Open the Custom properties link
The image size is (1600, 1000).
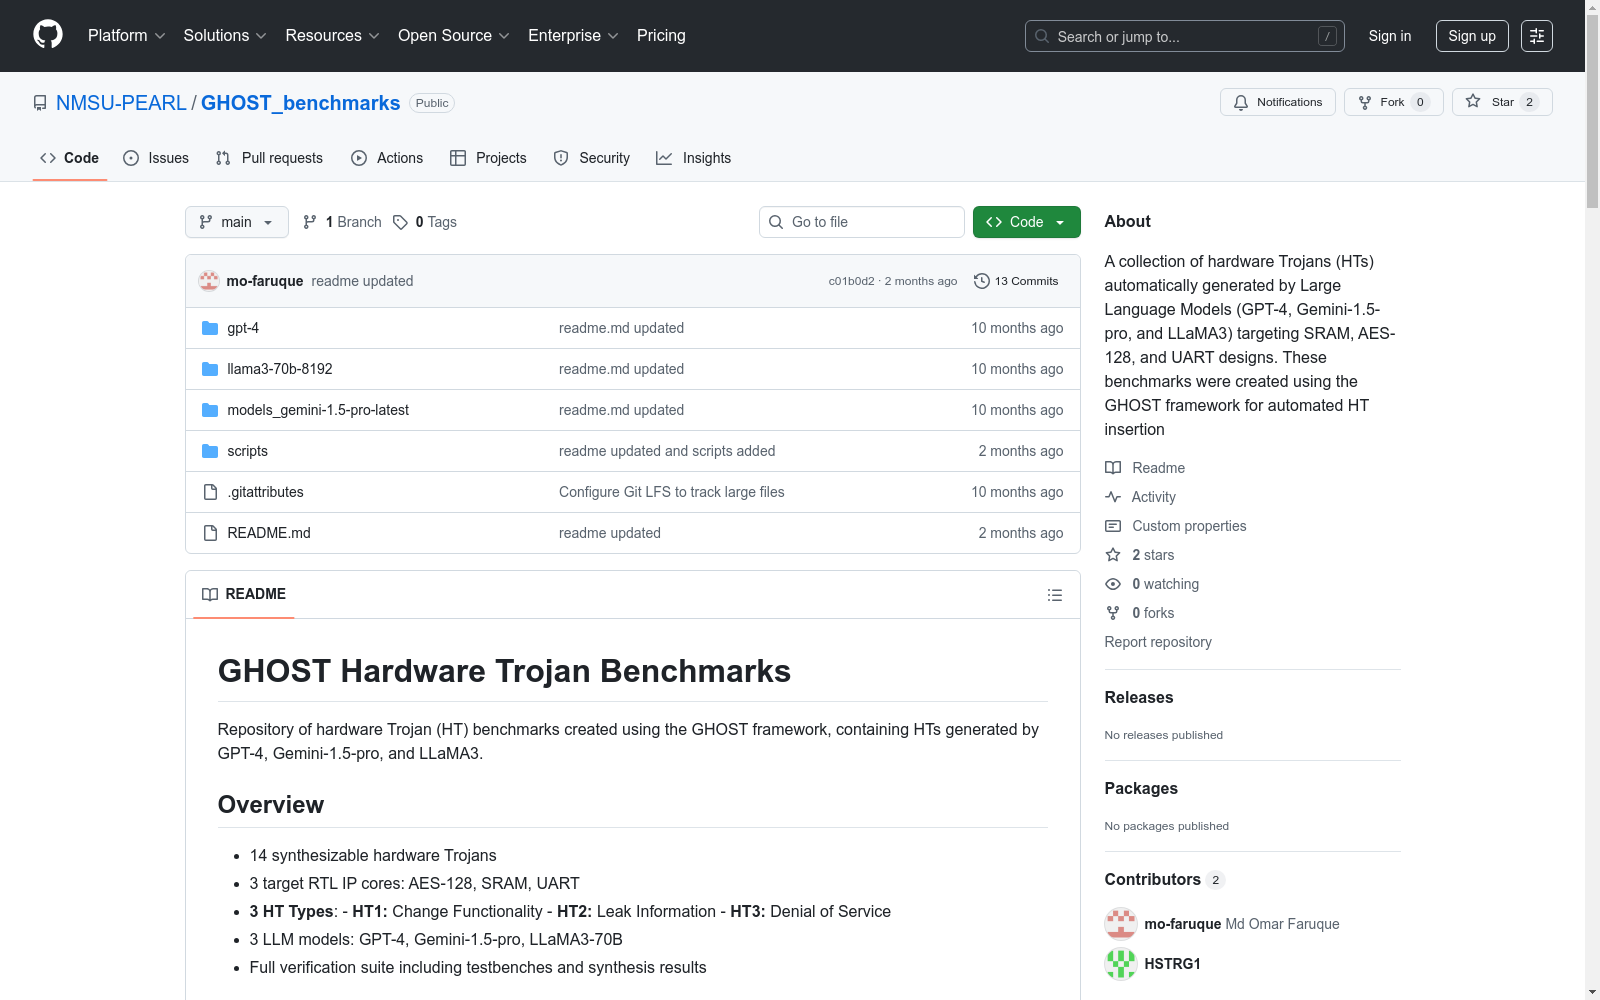click(x=1189, y=526)
